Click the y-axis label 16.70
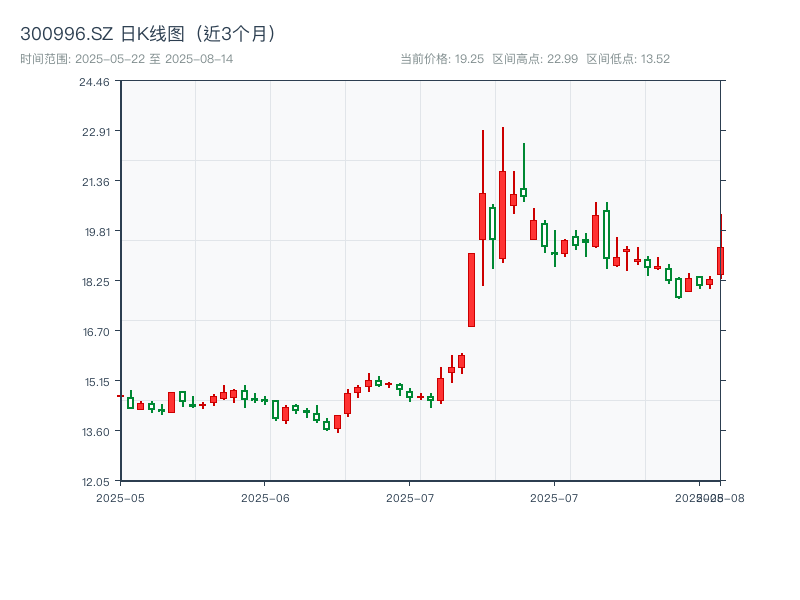Image resolution: width=800 pixels, height=600 pixels. (x=96, y=332)
